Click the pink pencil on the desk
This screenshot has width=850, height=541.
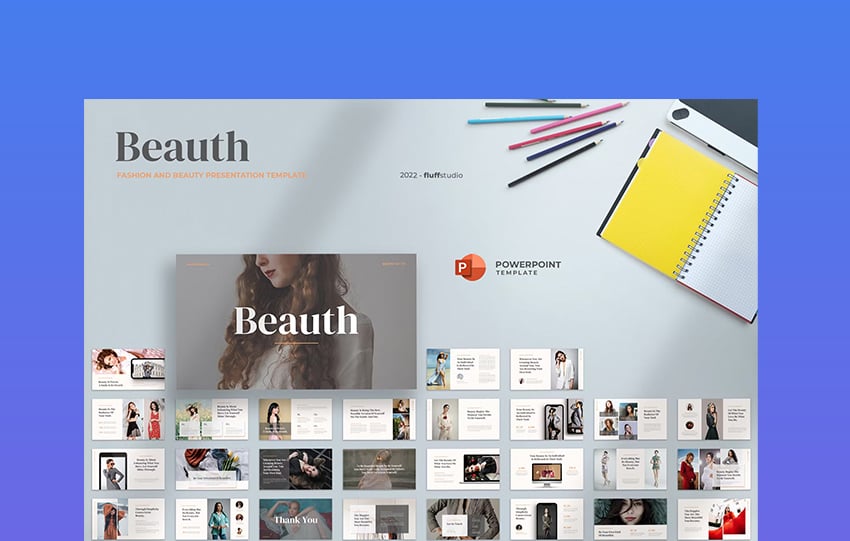click(580, 118)
